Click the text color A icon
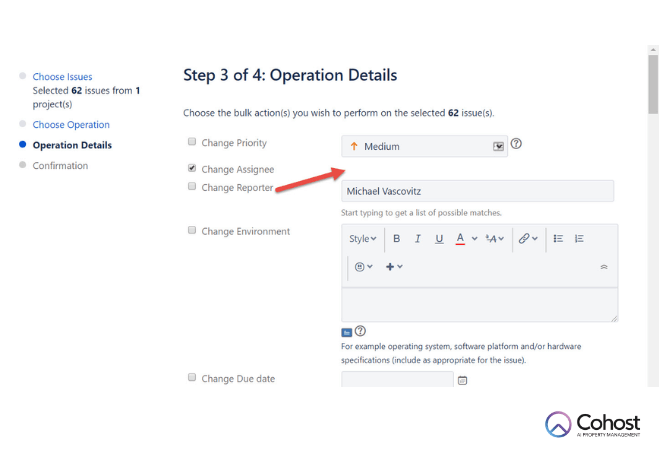659x450 pixels. coord(460,239)
